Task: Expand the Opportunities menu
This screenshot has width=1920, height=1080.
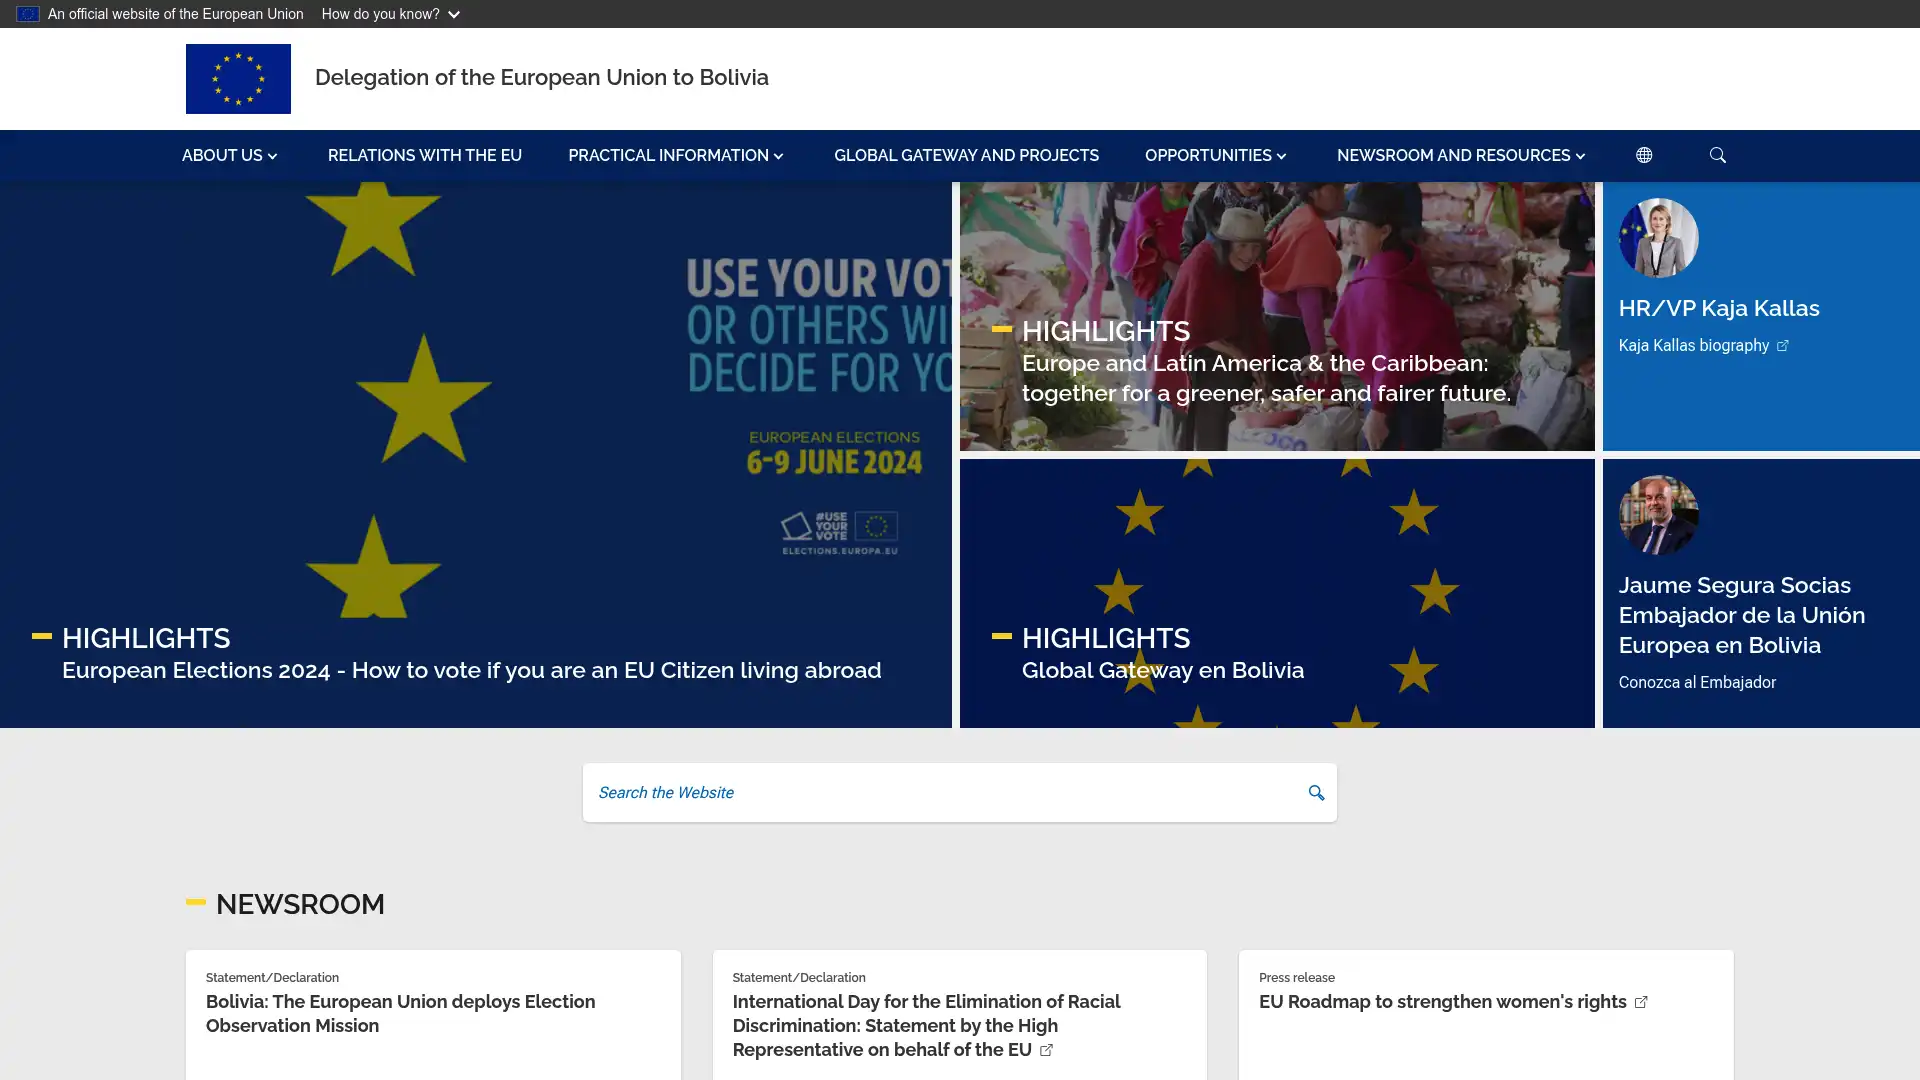Action: [x=1215, y=156]
